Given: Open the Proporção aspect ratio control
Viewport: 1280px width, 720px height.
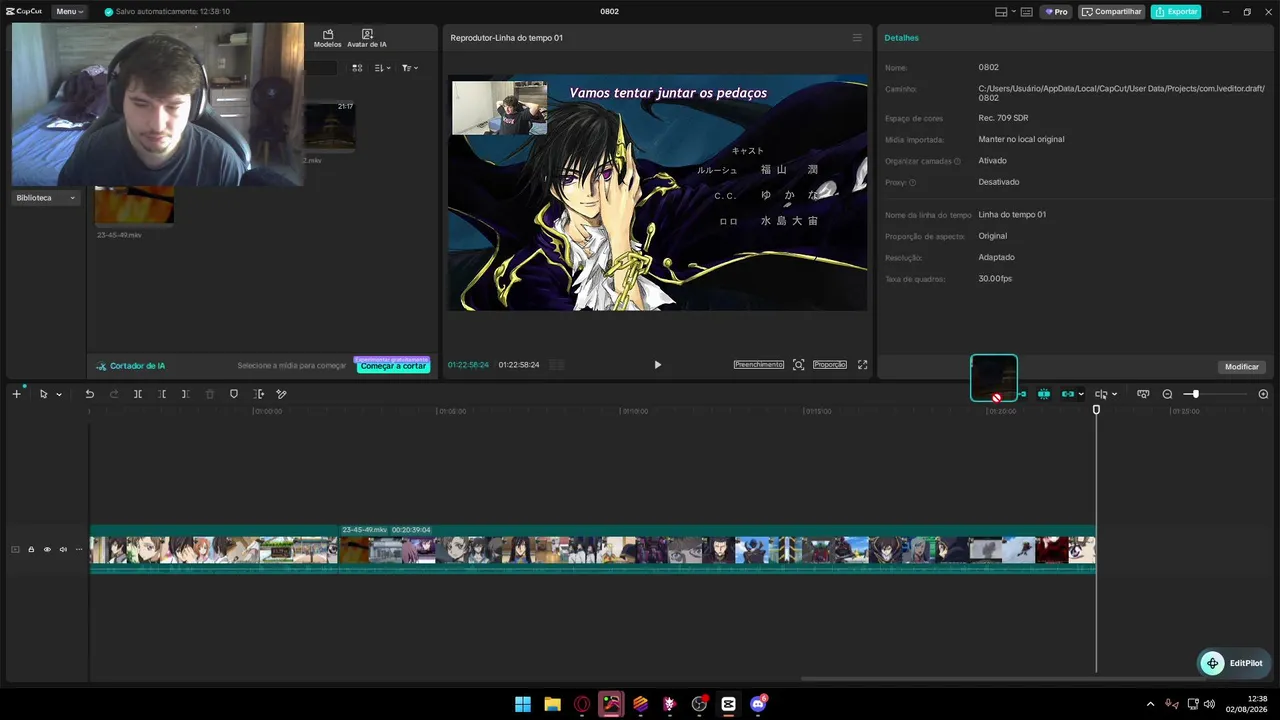Looking at the screenshot, I should (x=830, y=365).
